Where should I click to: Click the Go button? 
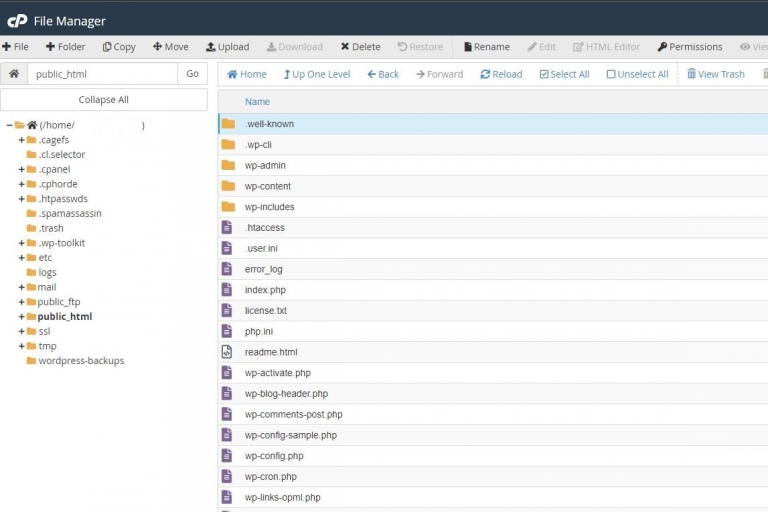coord(192,74)
